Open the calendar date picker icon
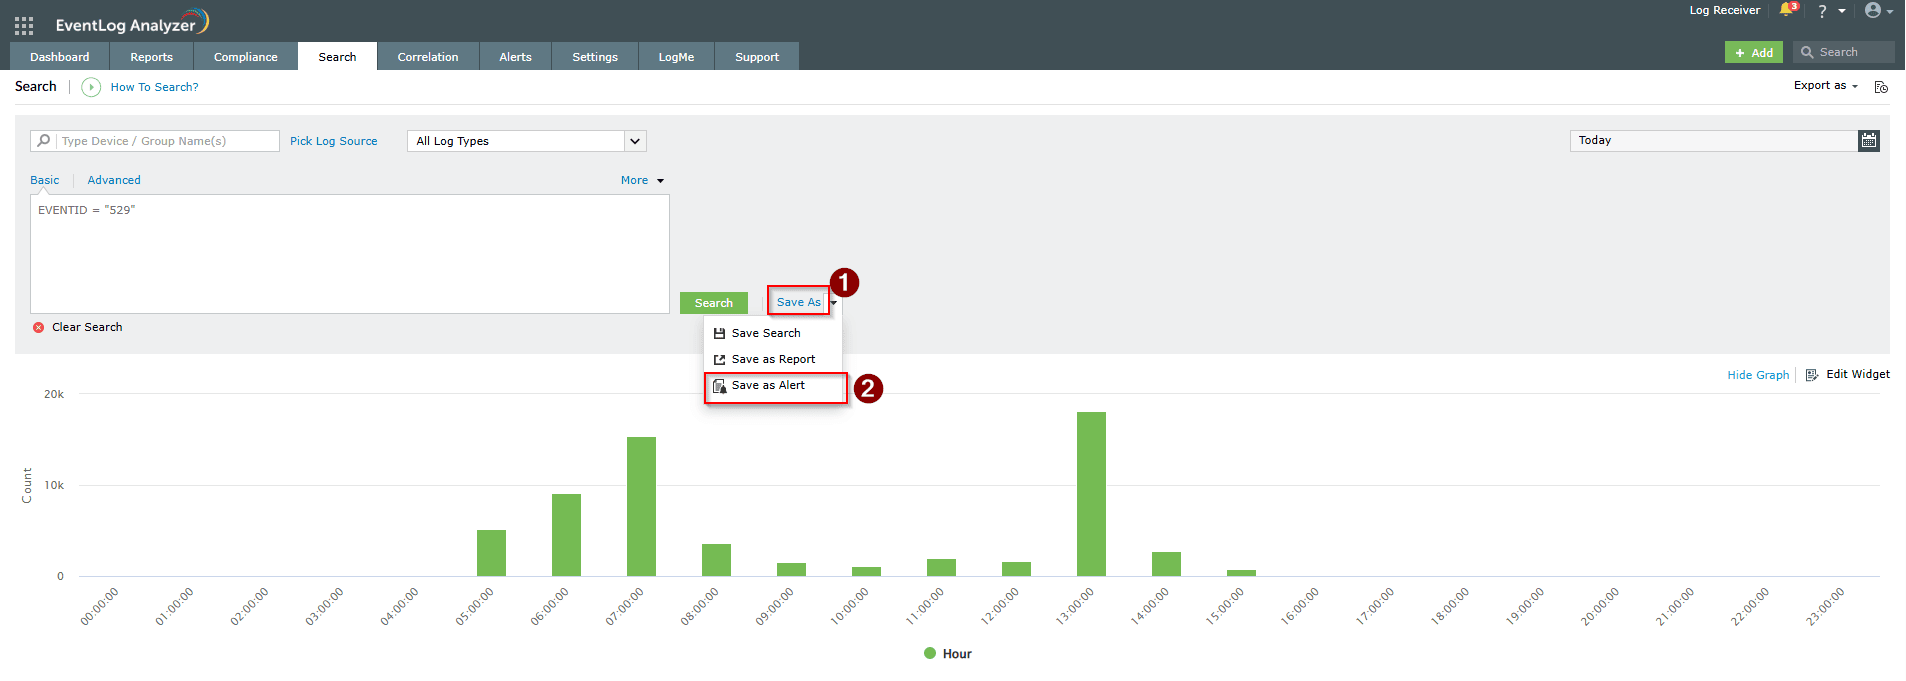The height and width of the screenshot is (681, 1906). pyautogui.click(x=1868, y=141)
